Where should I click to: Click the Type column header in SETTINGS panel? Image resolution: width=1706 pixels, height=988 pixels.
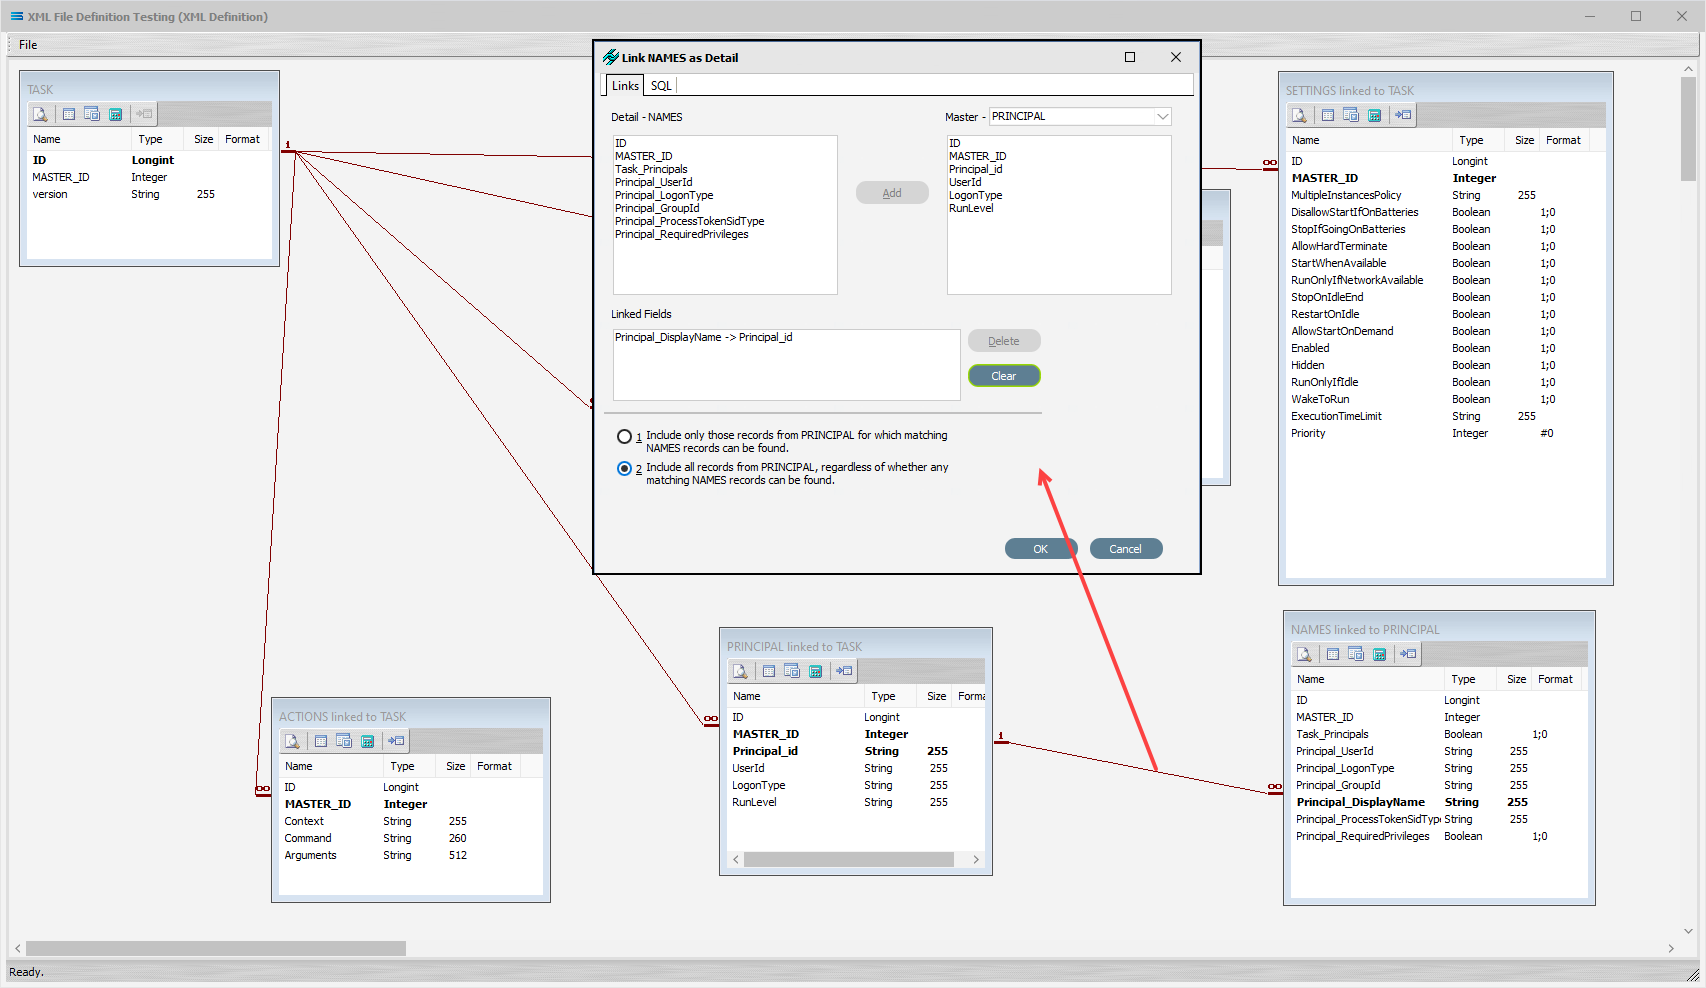1479,141
